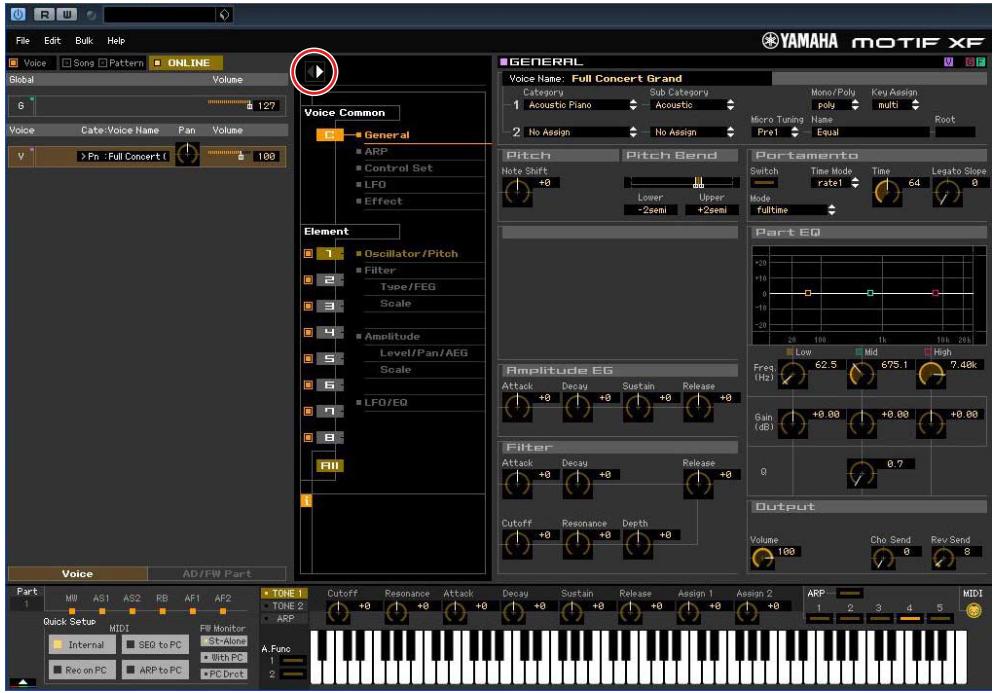Click the Output Volume knob

pyautogui.click(x=762, y=558)
